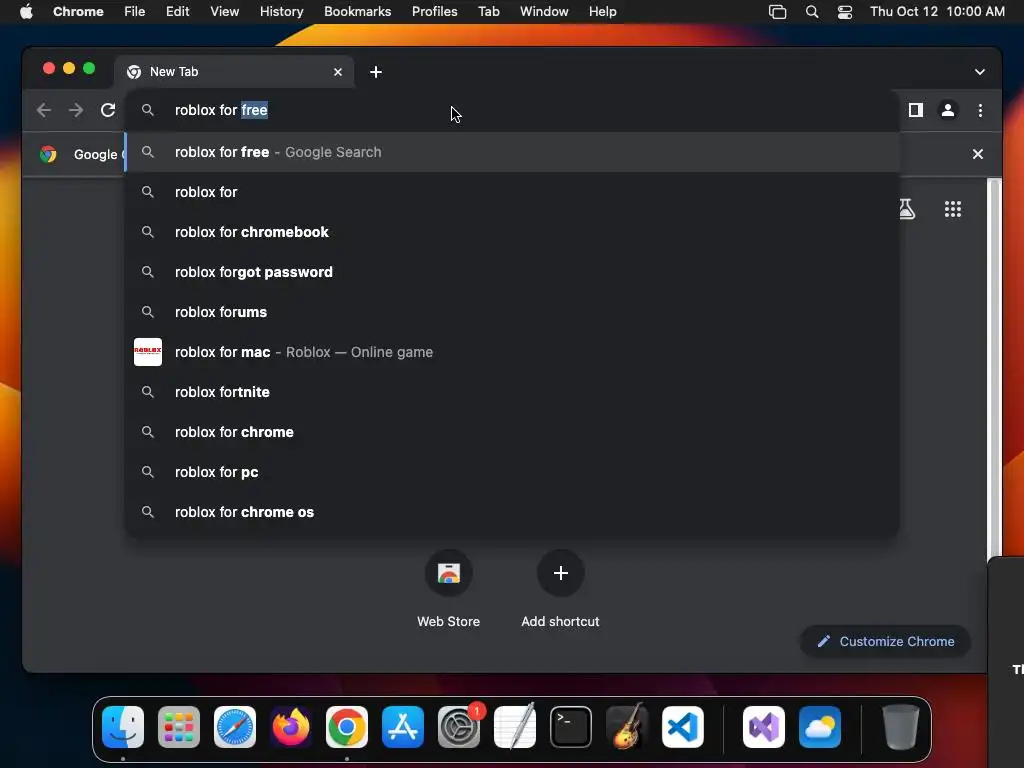Open Control Center in menu bar
This screenshot has width=1024, height=768.
[844, 12]
